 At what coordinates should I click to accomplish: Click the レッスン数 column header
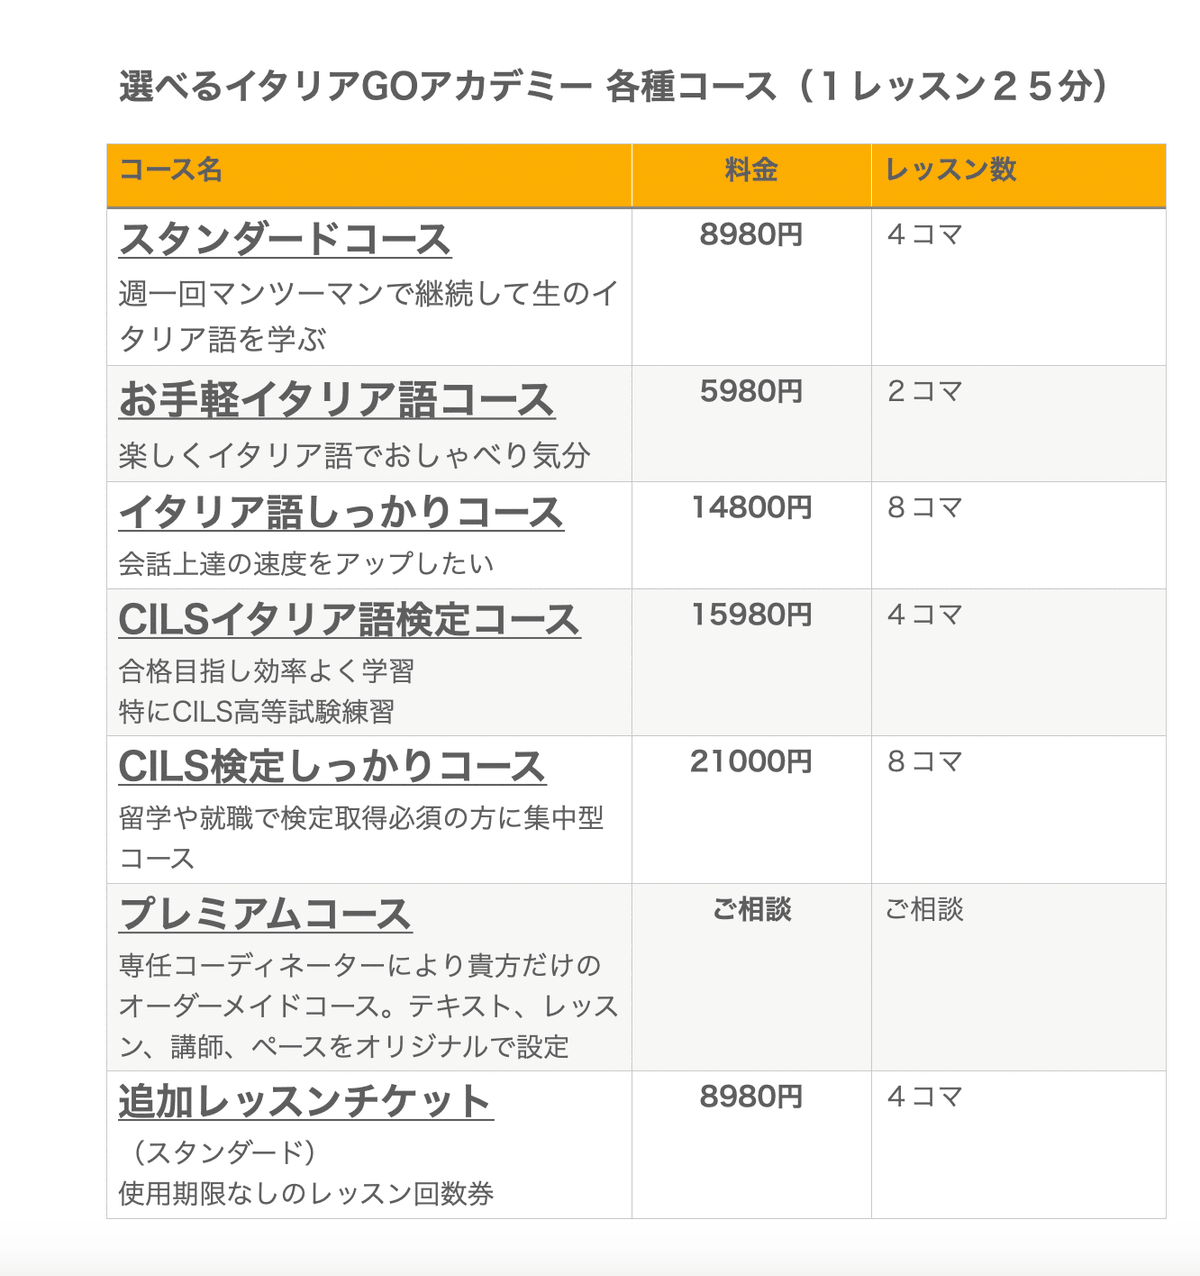pos(951,170)
